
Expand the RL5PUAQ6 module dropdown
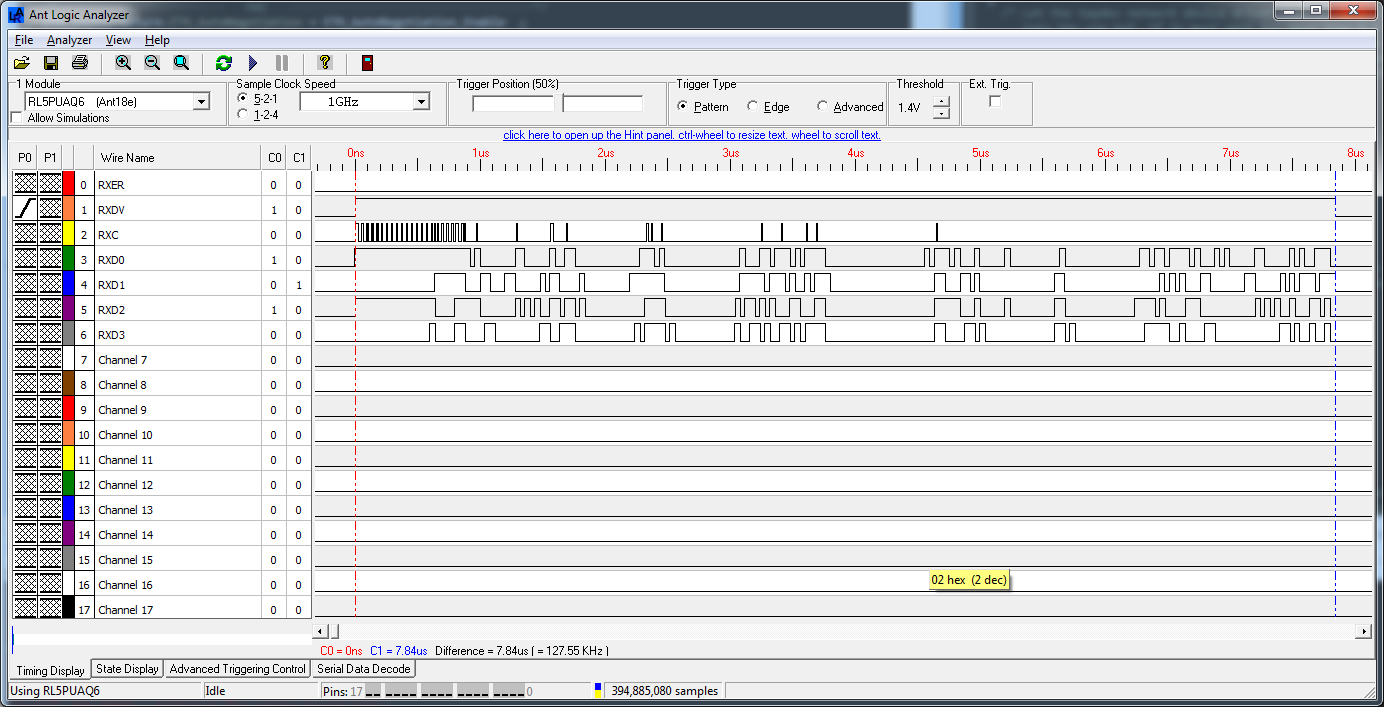201,102
